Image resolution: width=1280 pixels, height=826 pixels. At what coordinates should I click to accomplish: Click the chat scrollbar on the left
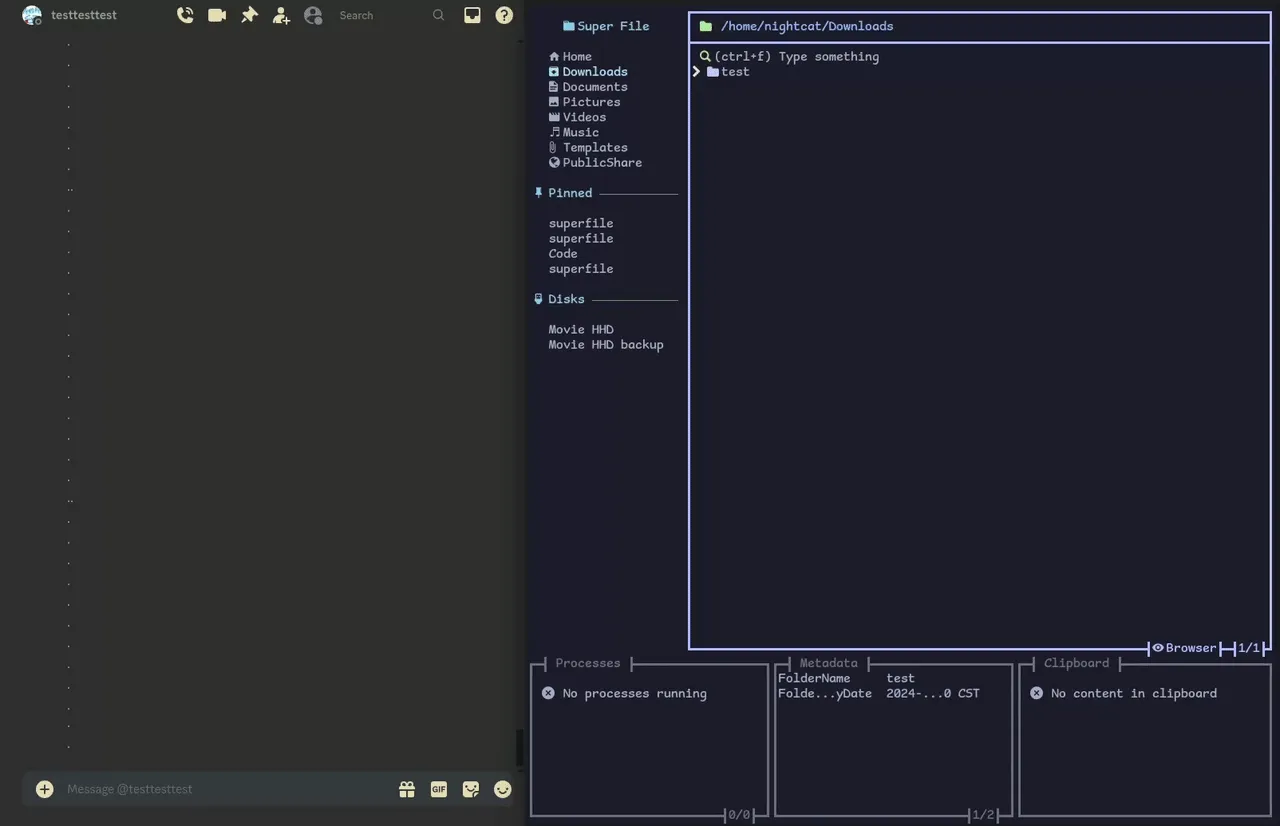519,747
